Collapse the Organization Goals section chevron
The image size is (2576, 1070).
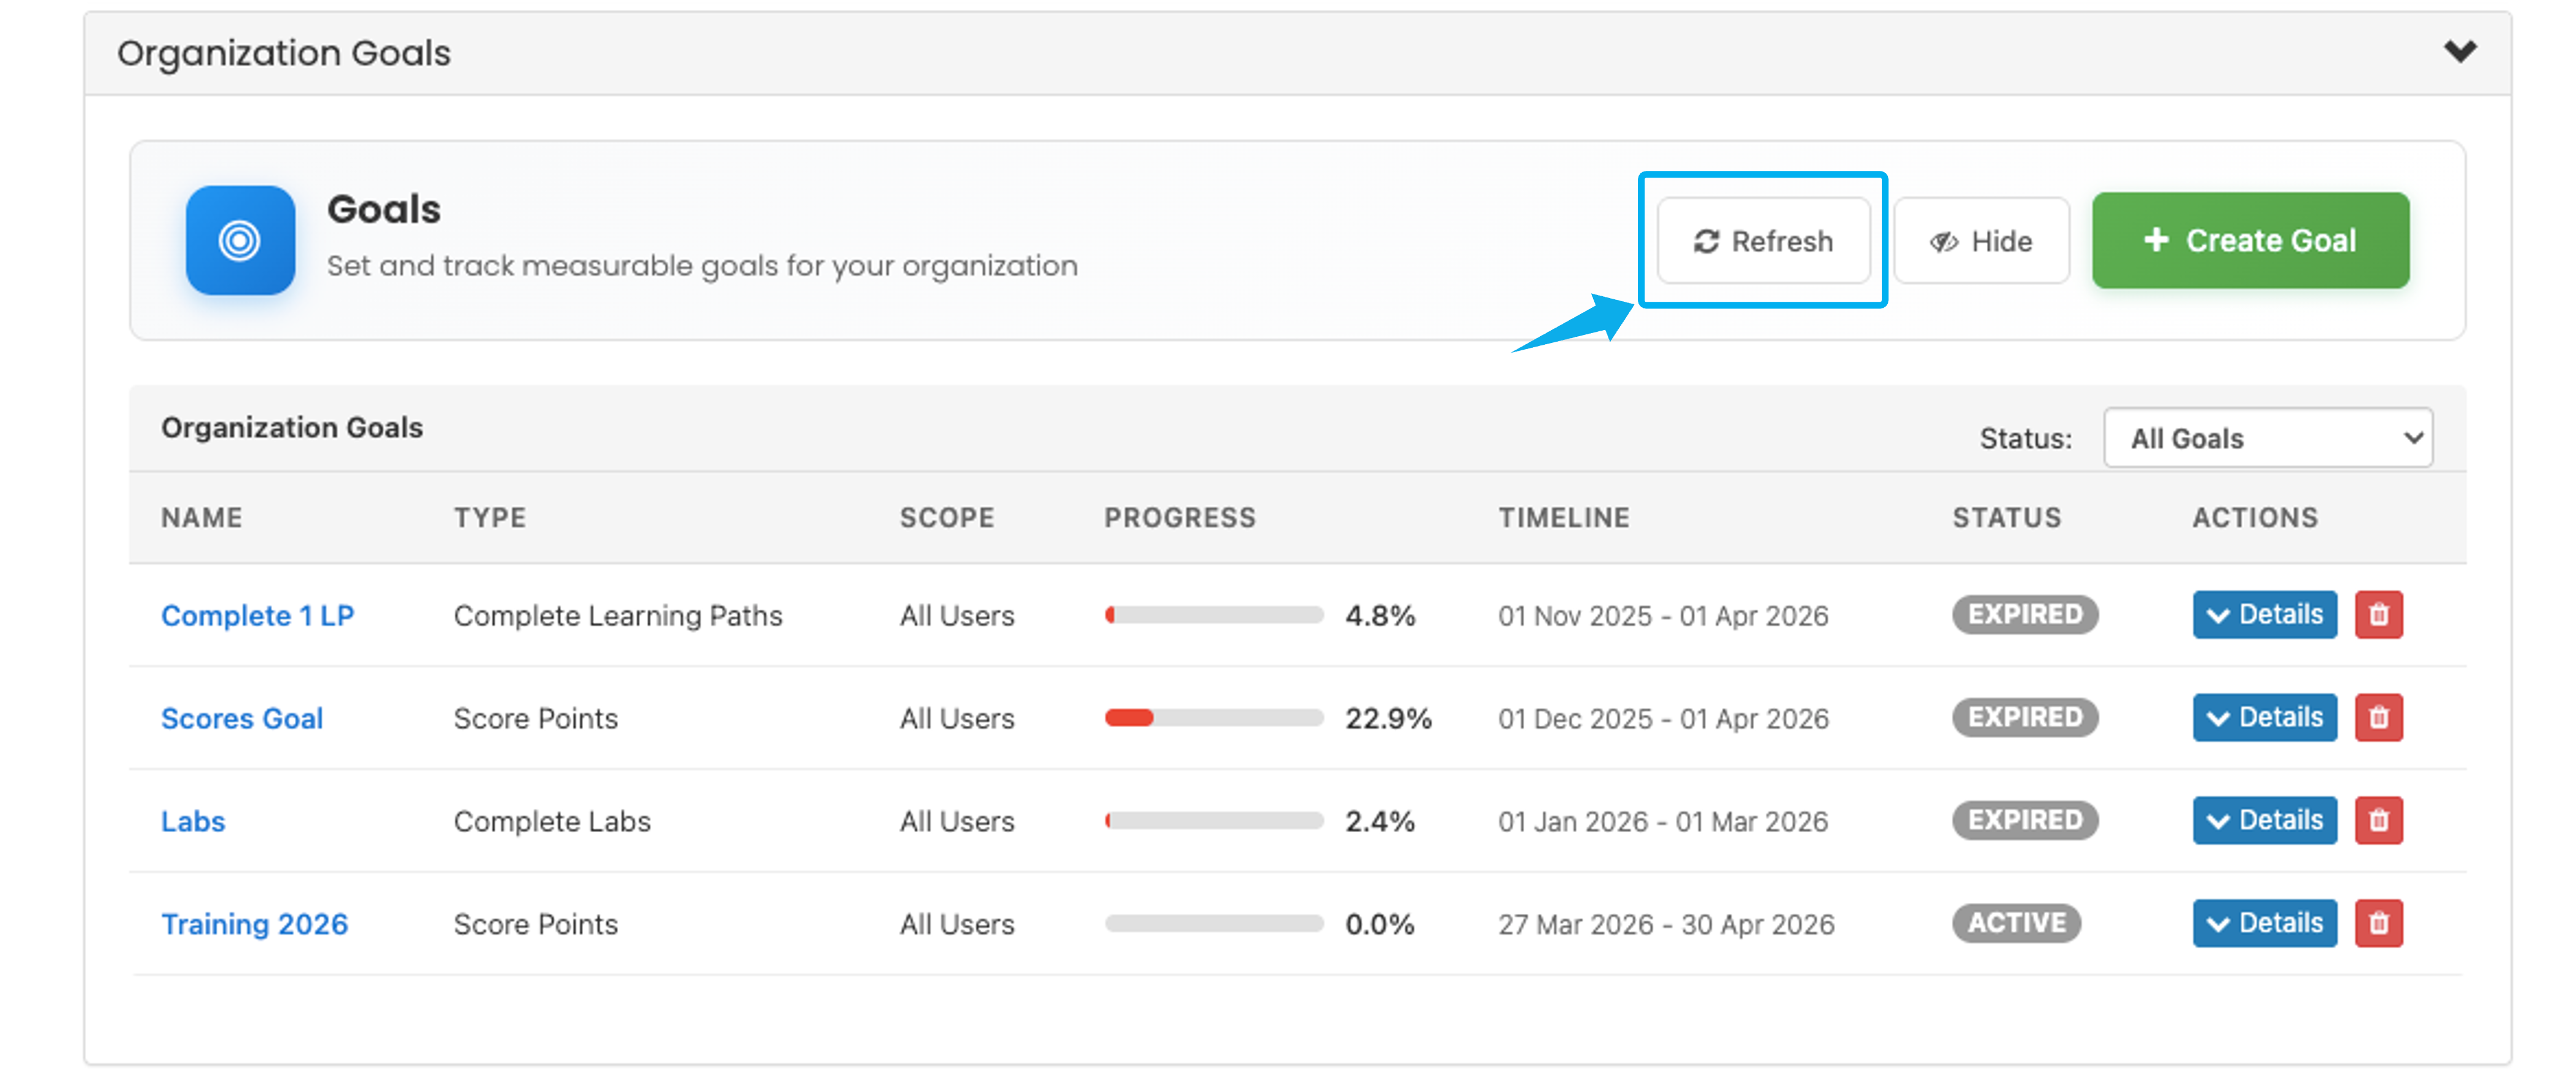[x=2460, y=51]
